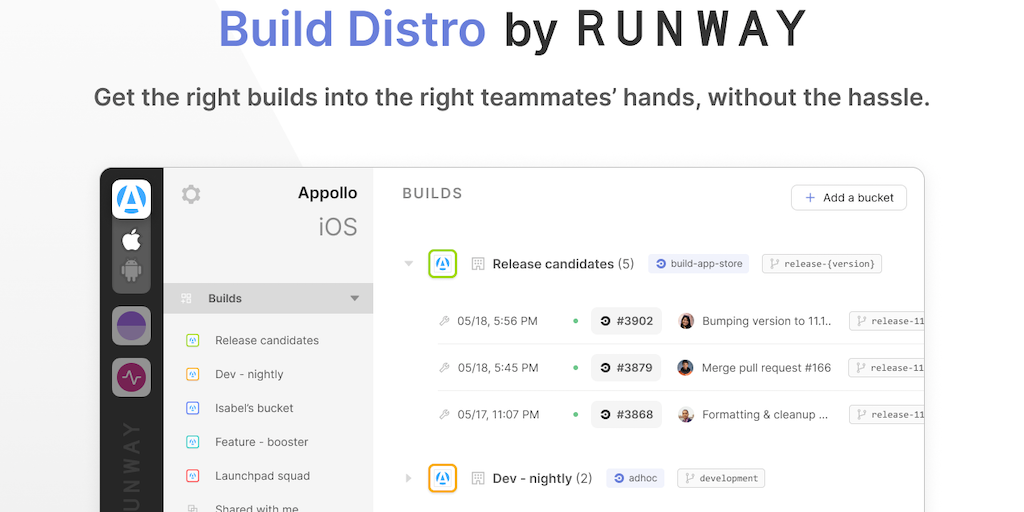The image size is (1024, 512).
Task: Open build #3868
Action: point(626,415)
